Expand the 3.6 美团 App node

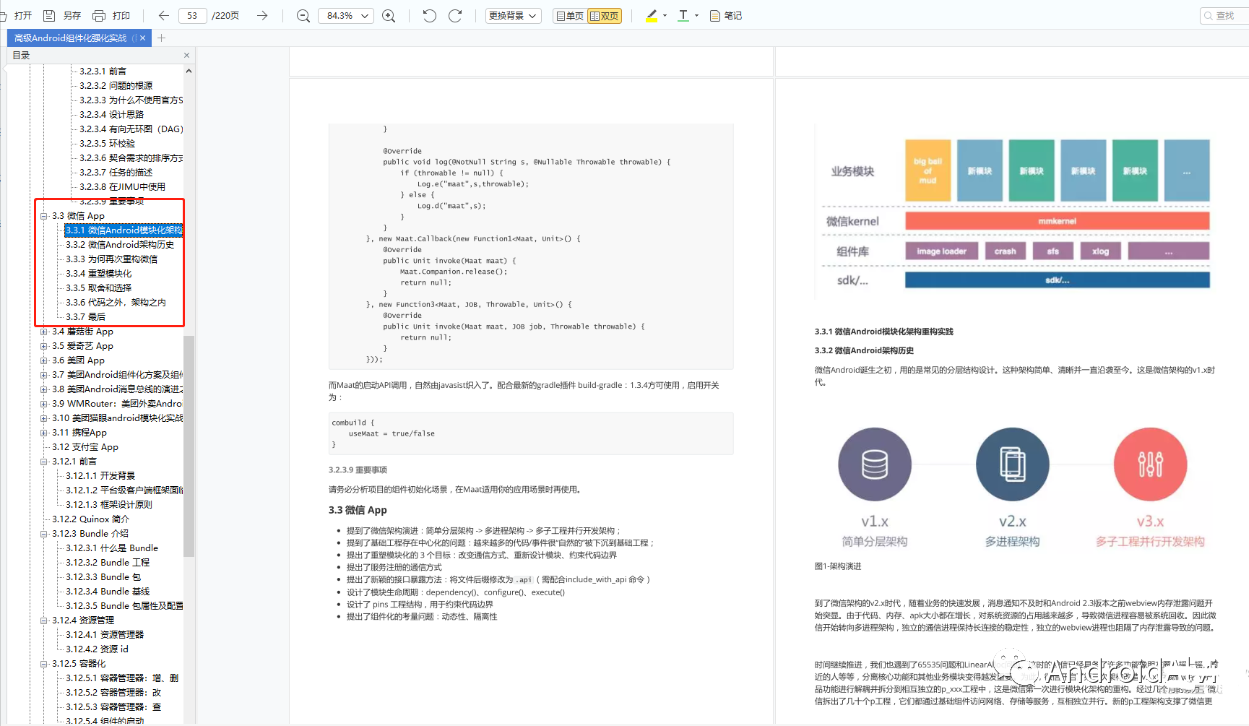pos(44,360)
